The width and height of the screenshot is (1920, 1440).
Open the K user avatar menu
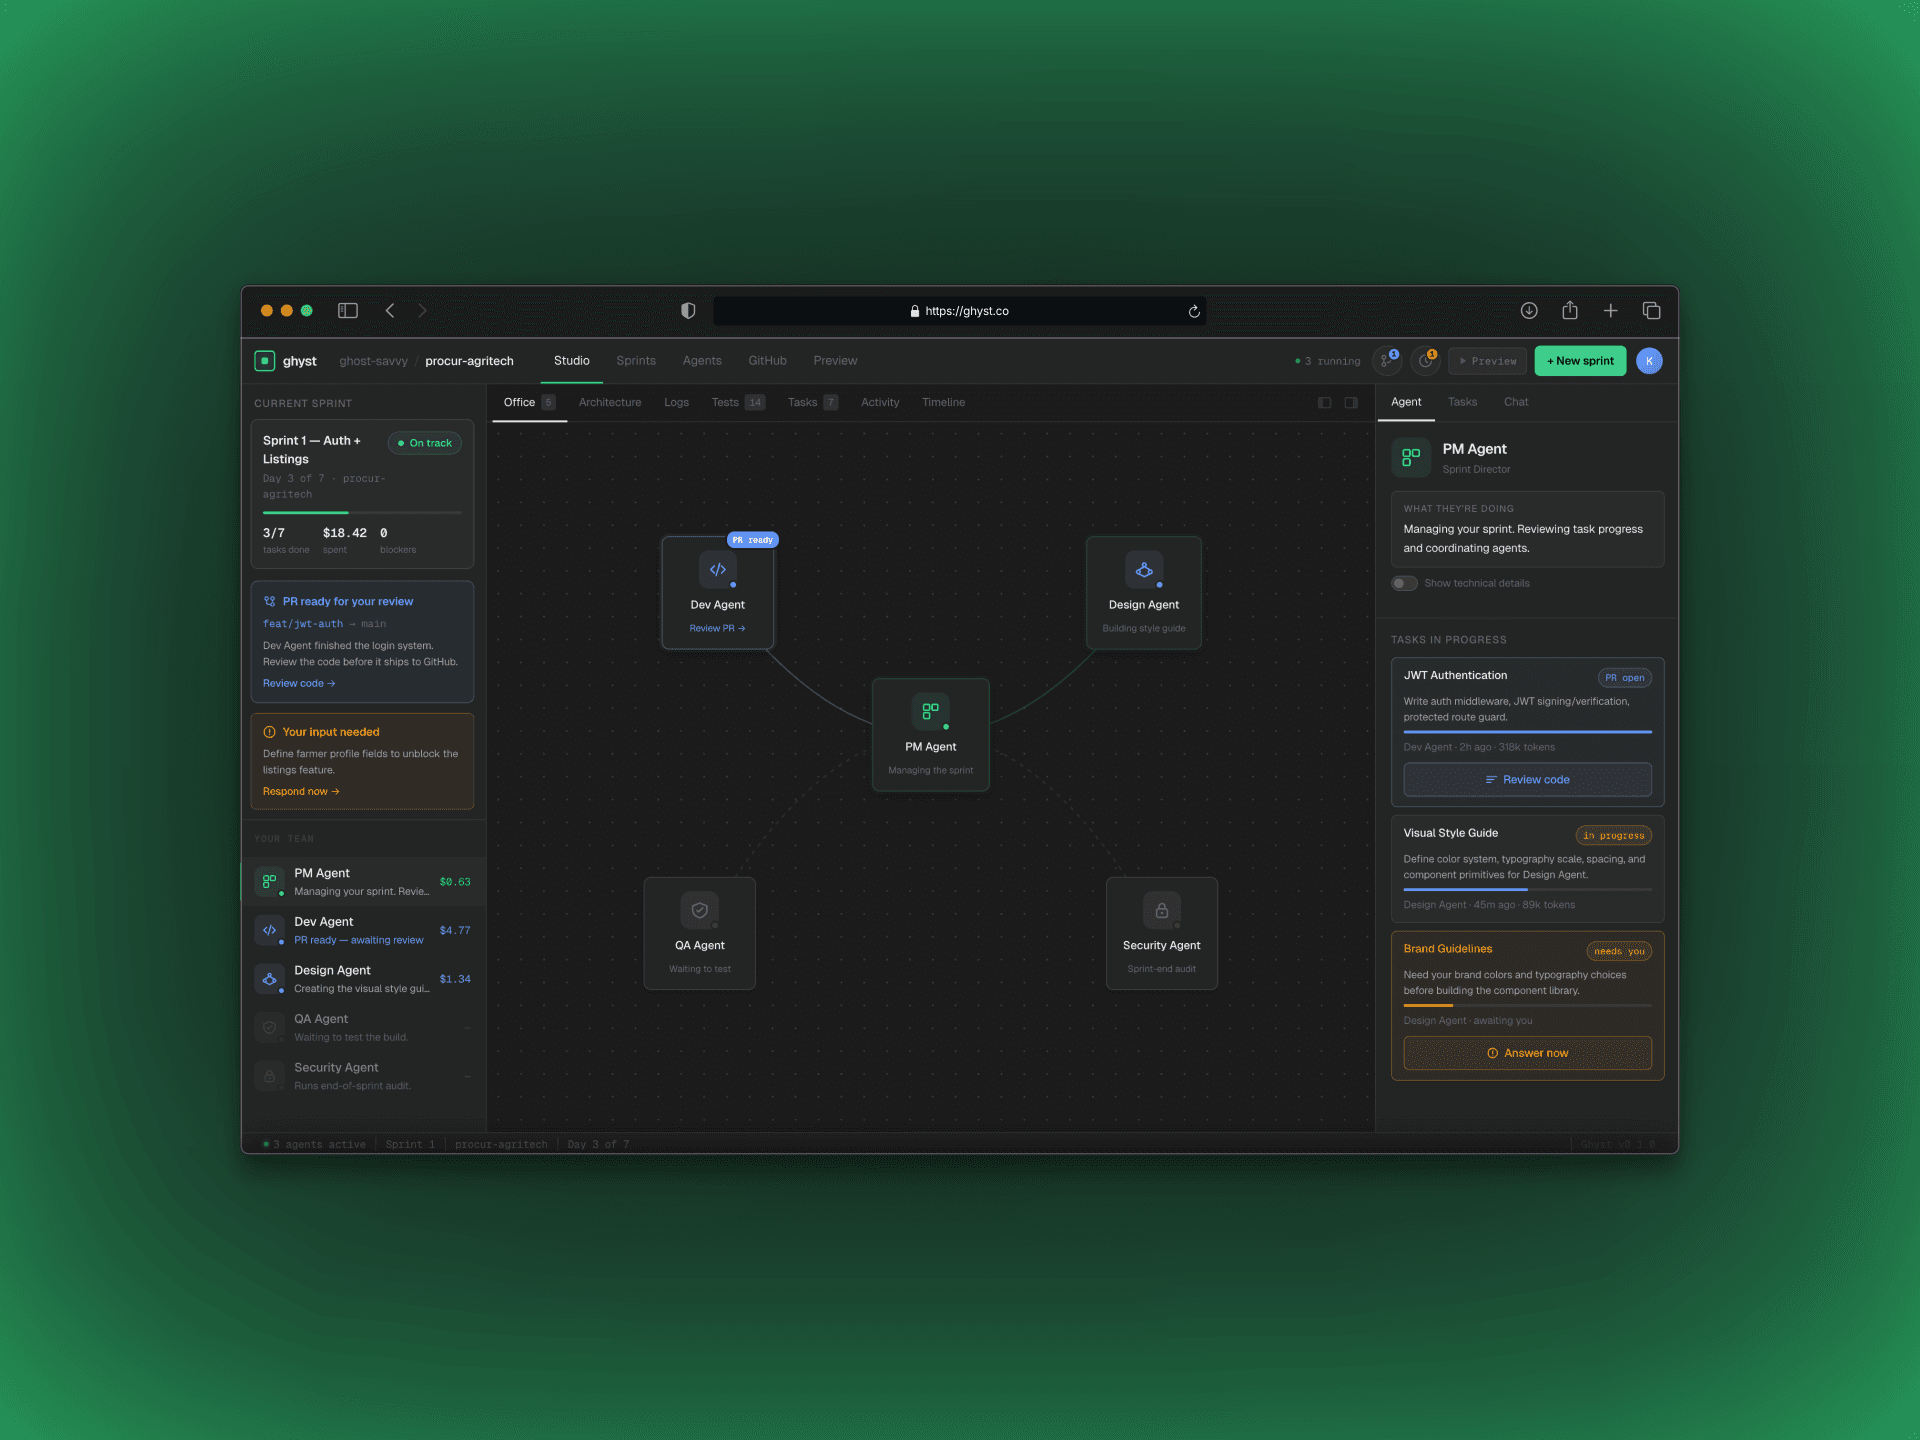pos(1649,361)
